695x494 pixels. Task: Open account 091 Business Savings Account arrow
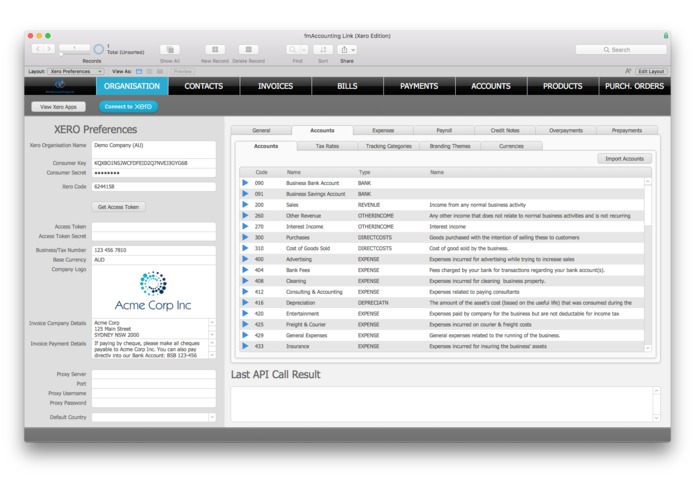[x=245, y=194]
